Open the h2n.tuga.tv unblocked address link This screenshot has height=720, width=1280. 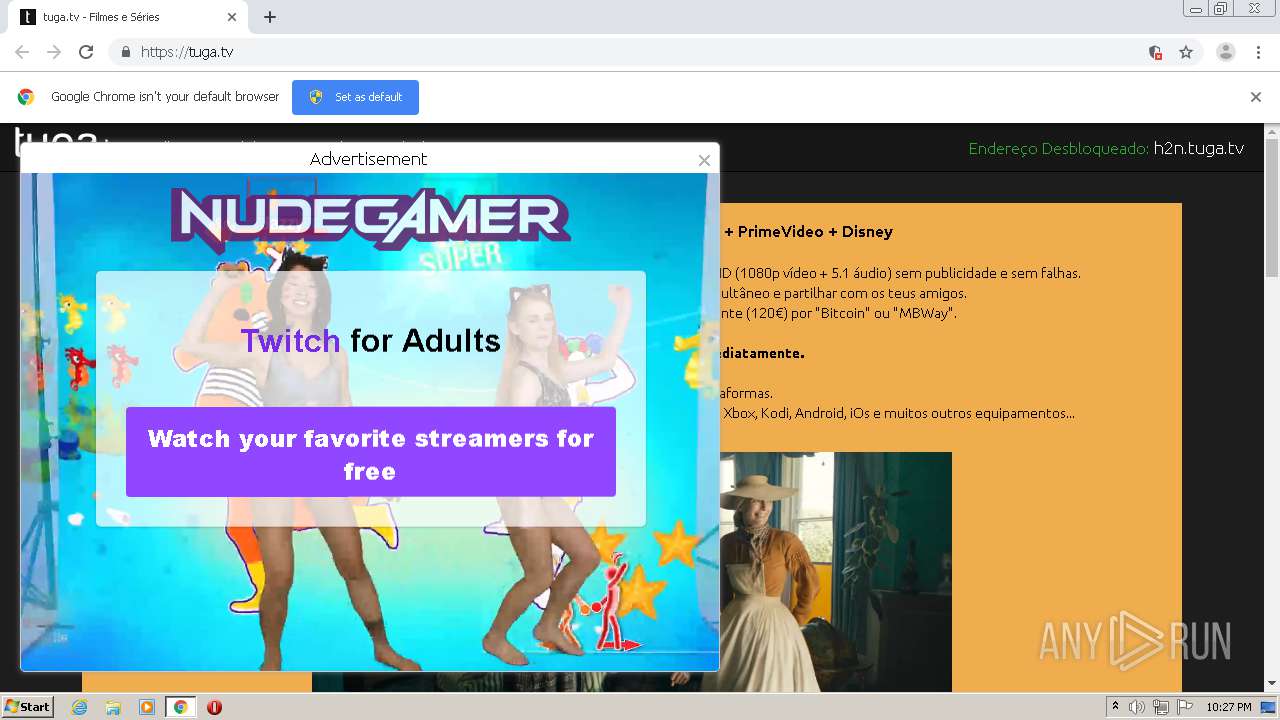pyautogui.click(x=1199, y=148)
